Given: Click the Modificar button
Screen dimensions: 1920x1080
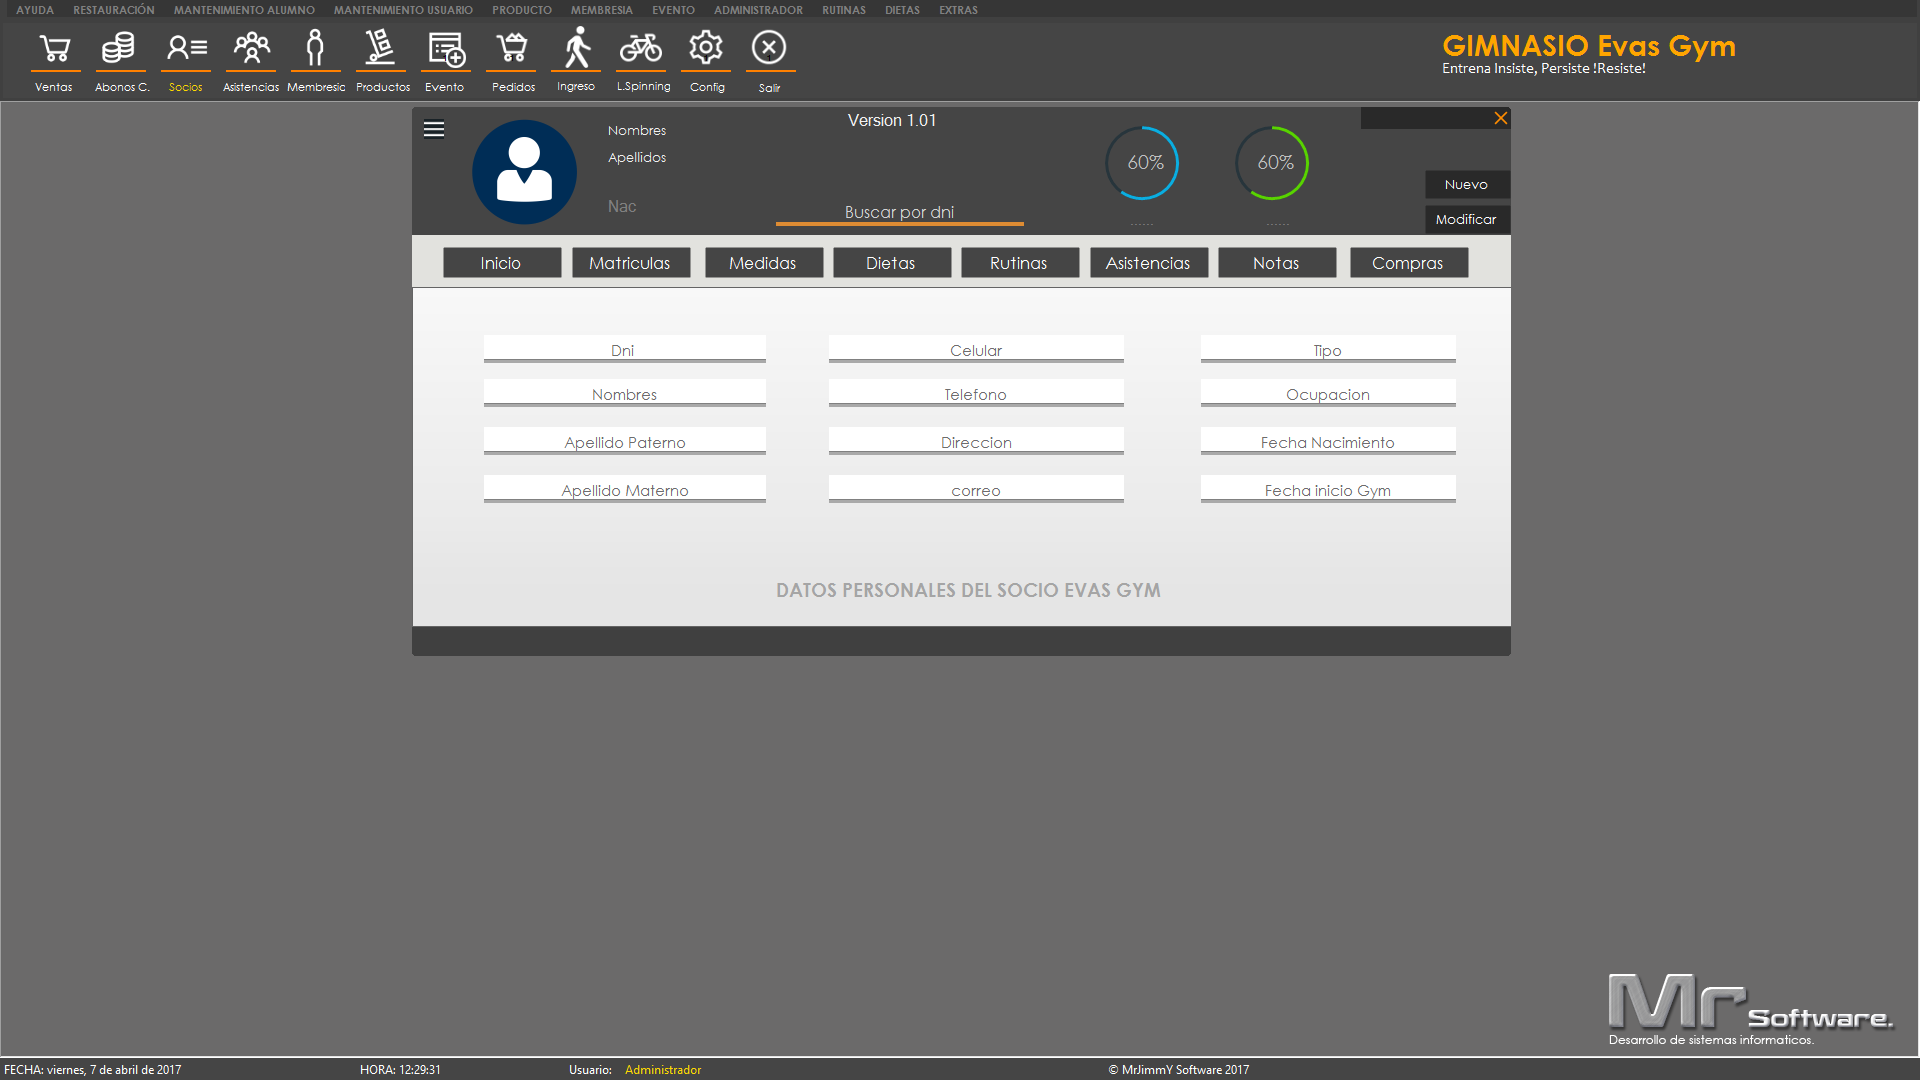Looking at the screenshot, I should [1467, 220].
